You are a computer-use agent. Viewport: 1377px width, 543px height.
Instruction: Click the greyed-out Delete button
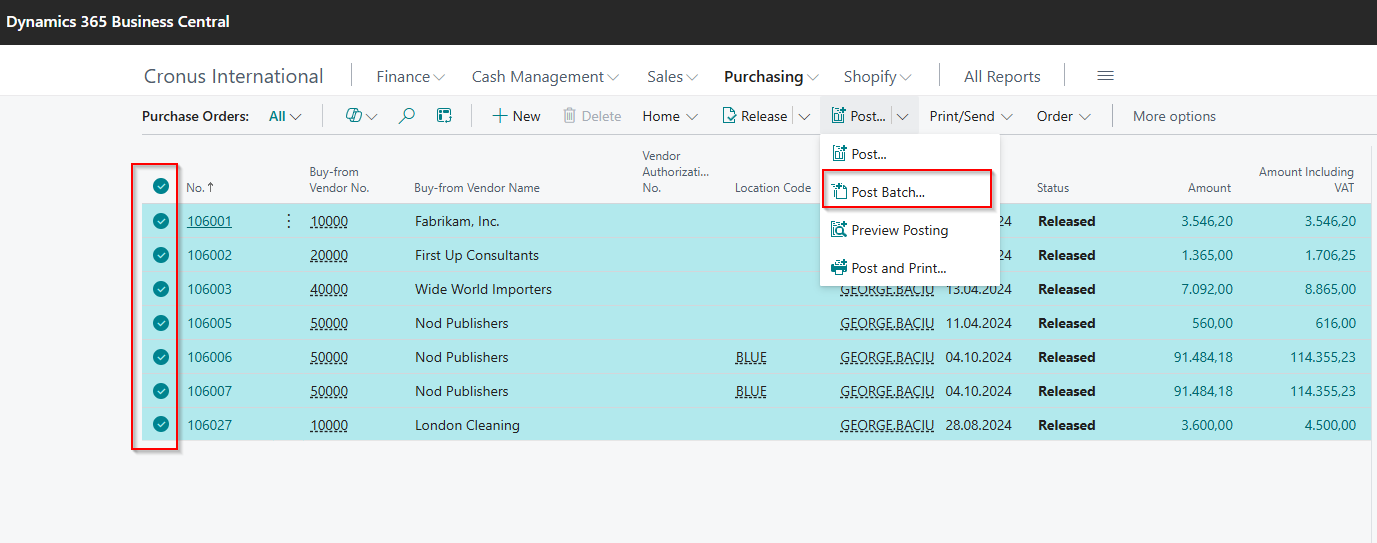(592, 116)
